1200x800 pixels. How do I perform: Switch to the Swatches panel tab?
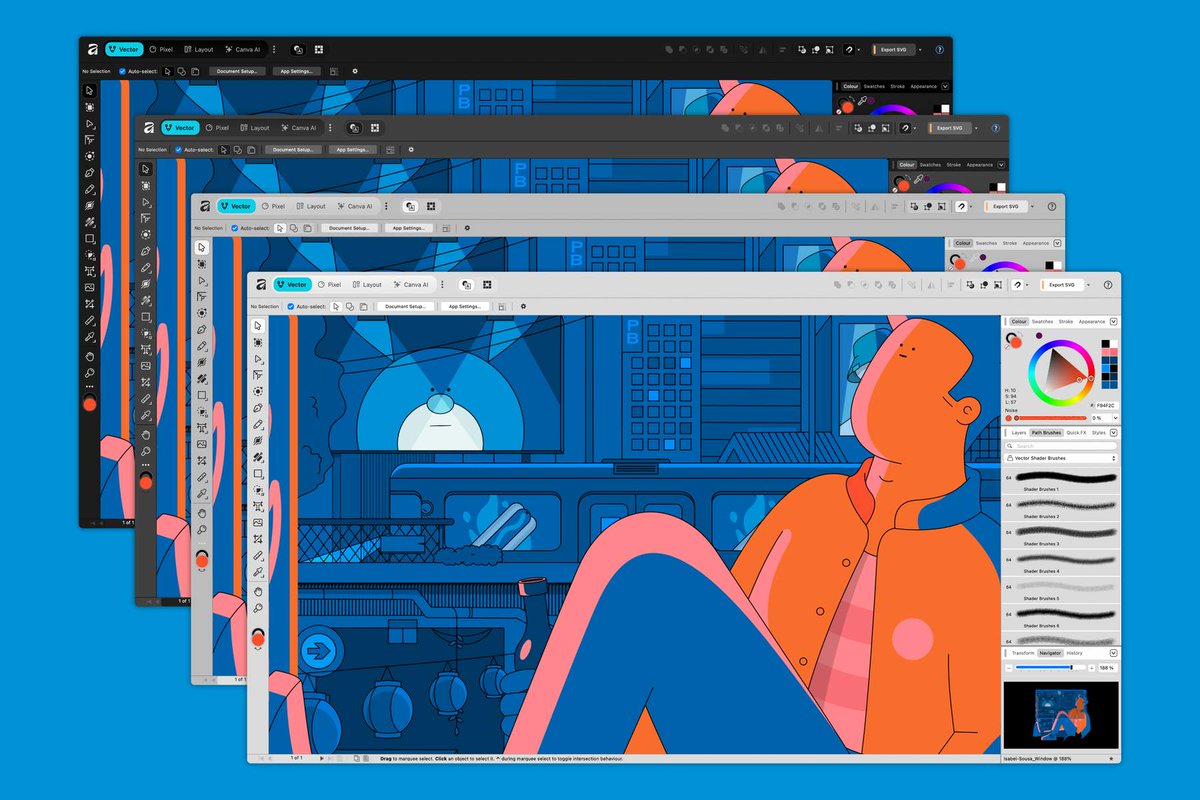[x=1042, y=321]
